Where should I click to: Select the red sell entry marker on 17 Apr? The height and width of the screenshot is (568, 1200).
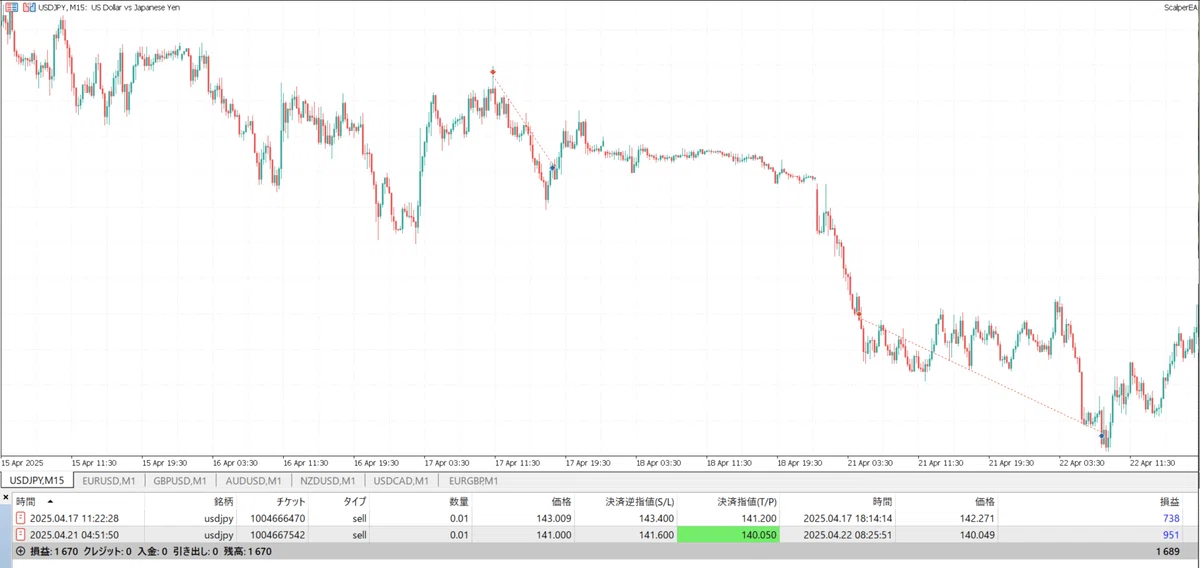(x=493, y=72)
